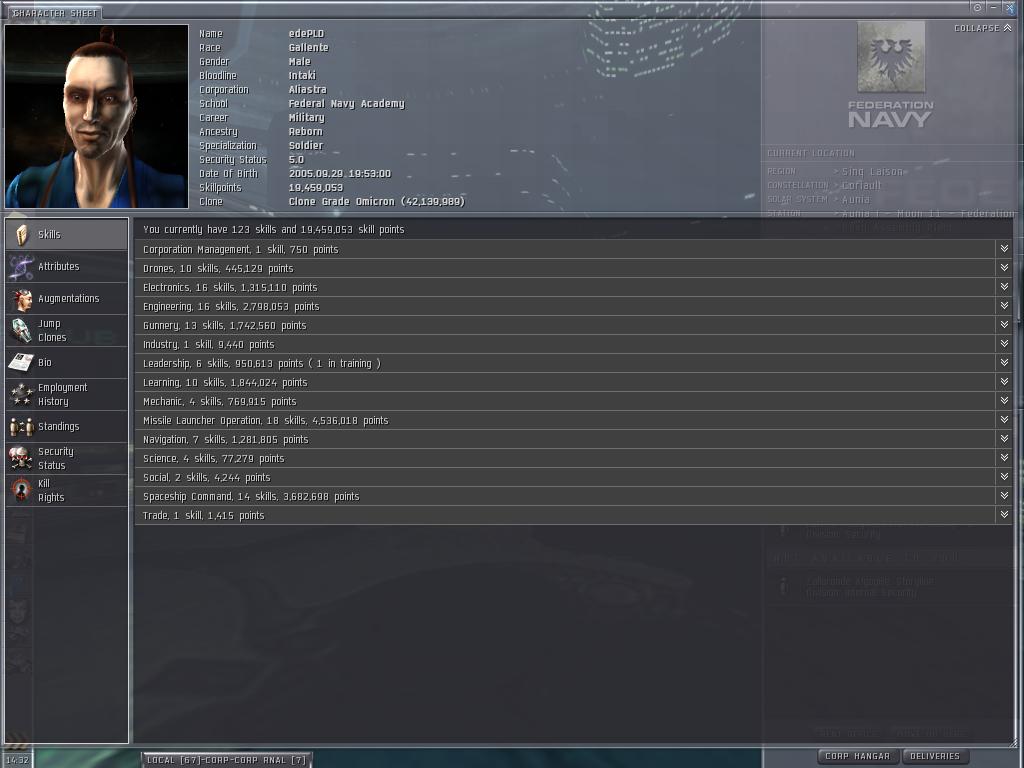Image resolution: width=1024 pixels, height=768 pixels.
Task: Click the Deliveries button
Action: 935,756
